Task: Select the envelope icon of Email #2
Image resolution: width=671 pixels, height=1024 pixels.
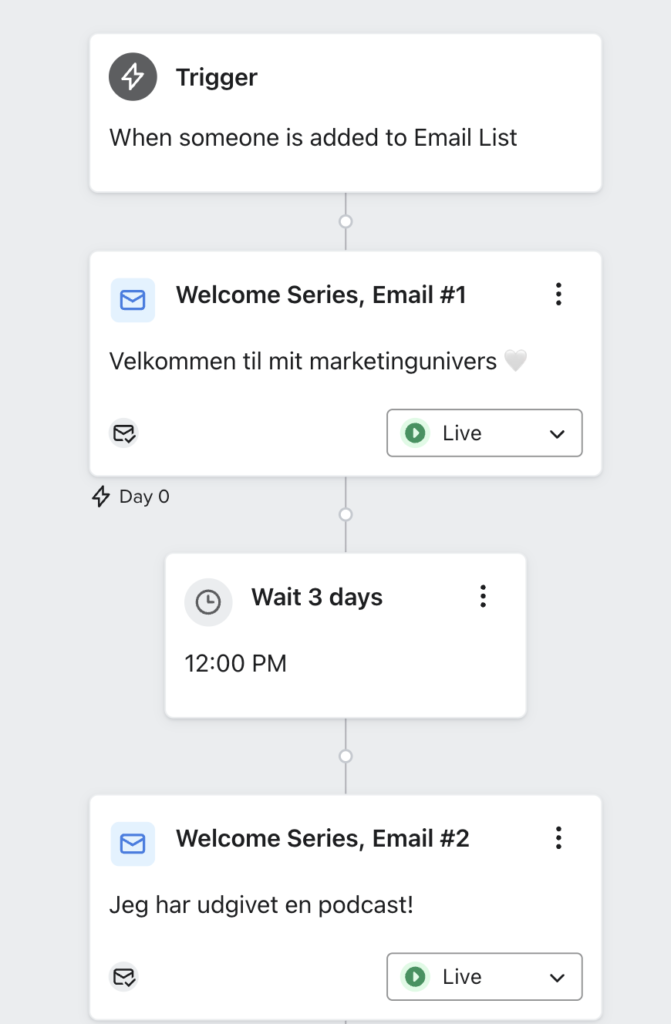Action: point(133,844)
